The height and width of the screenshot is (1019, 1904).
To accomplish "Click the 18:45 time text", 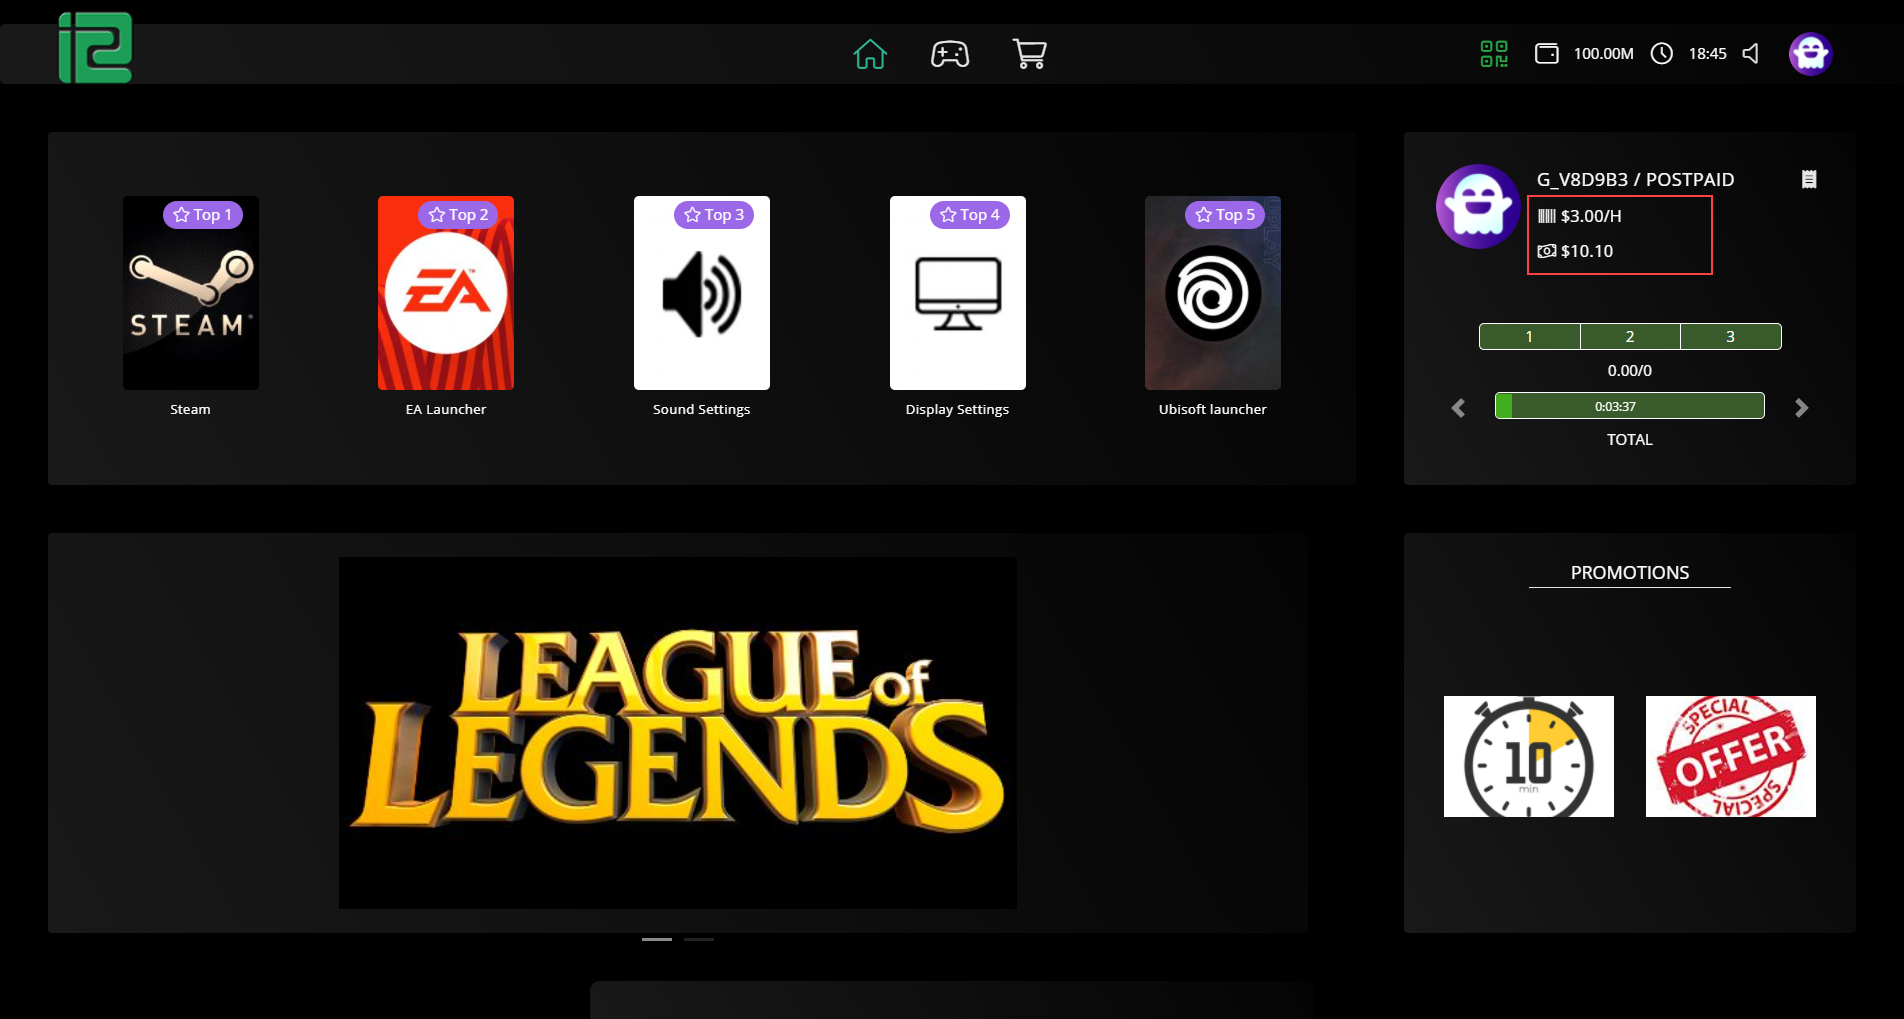I will 1708,54.
